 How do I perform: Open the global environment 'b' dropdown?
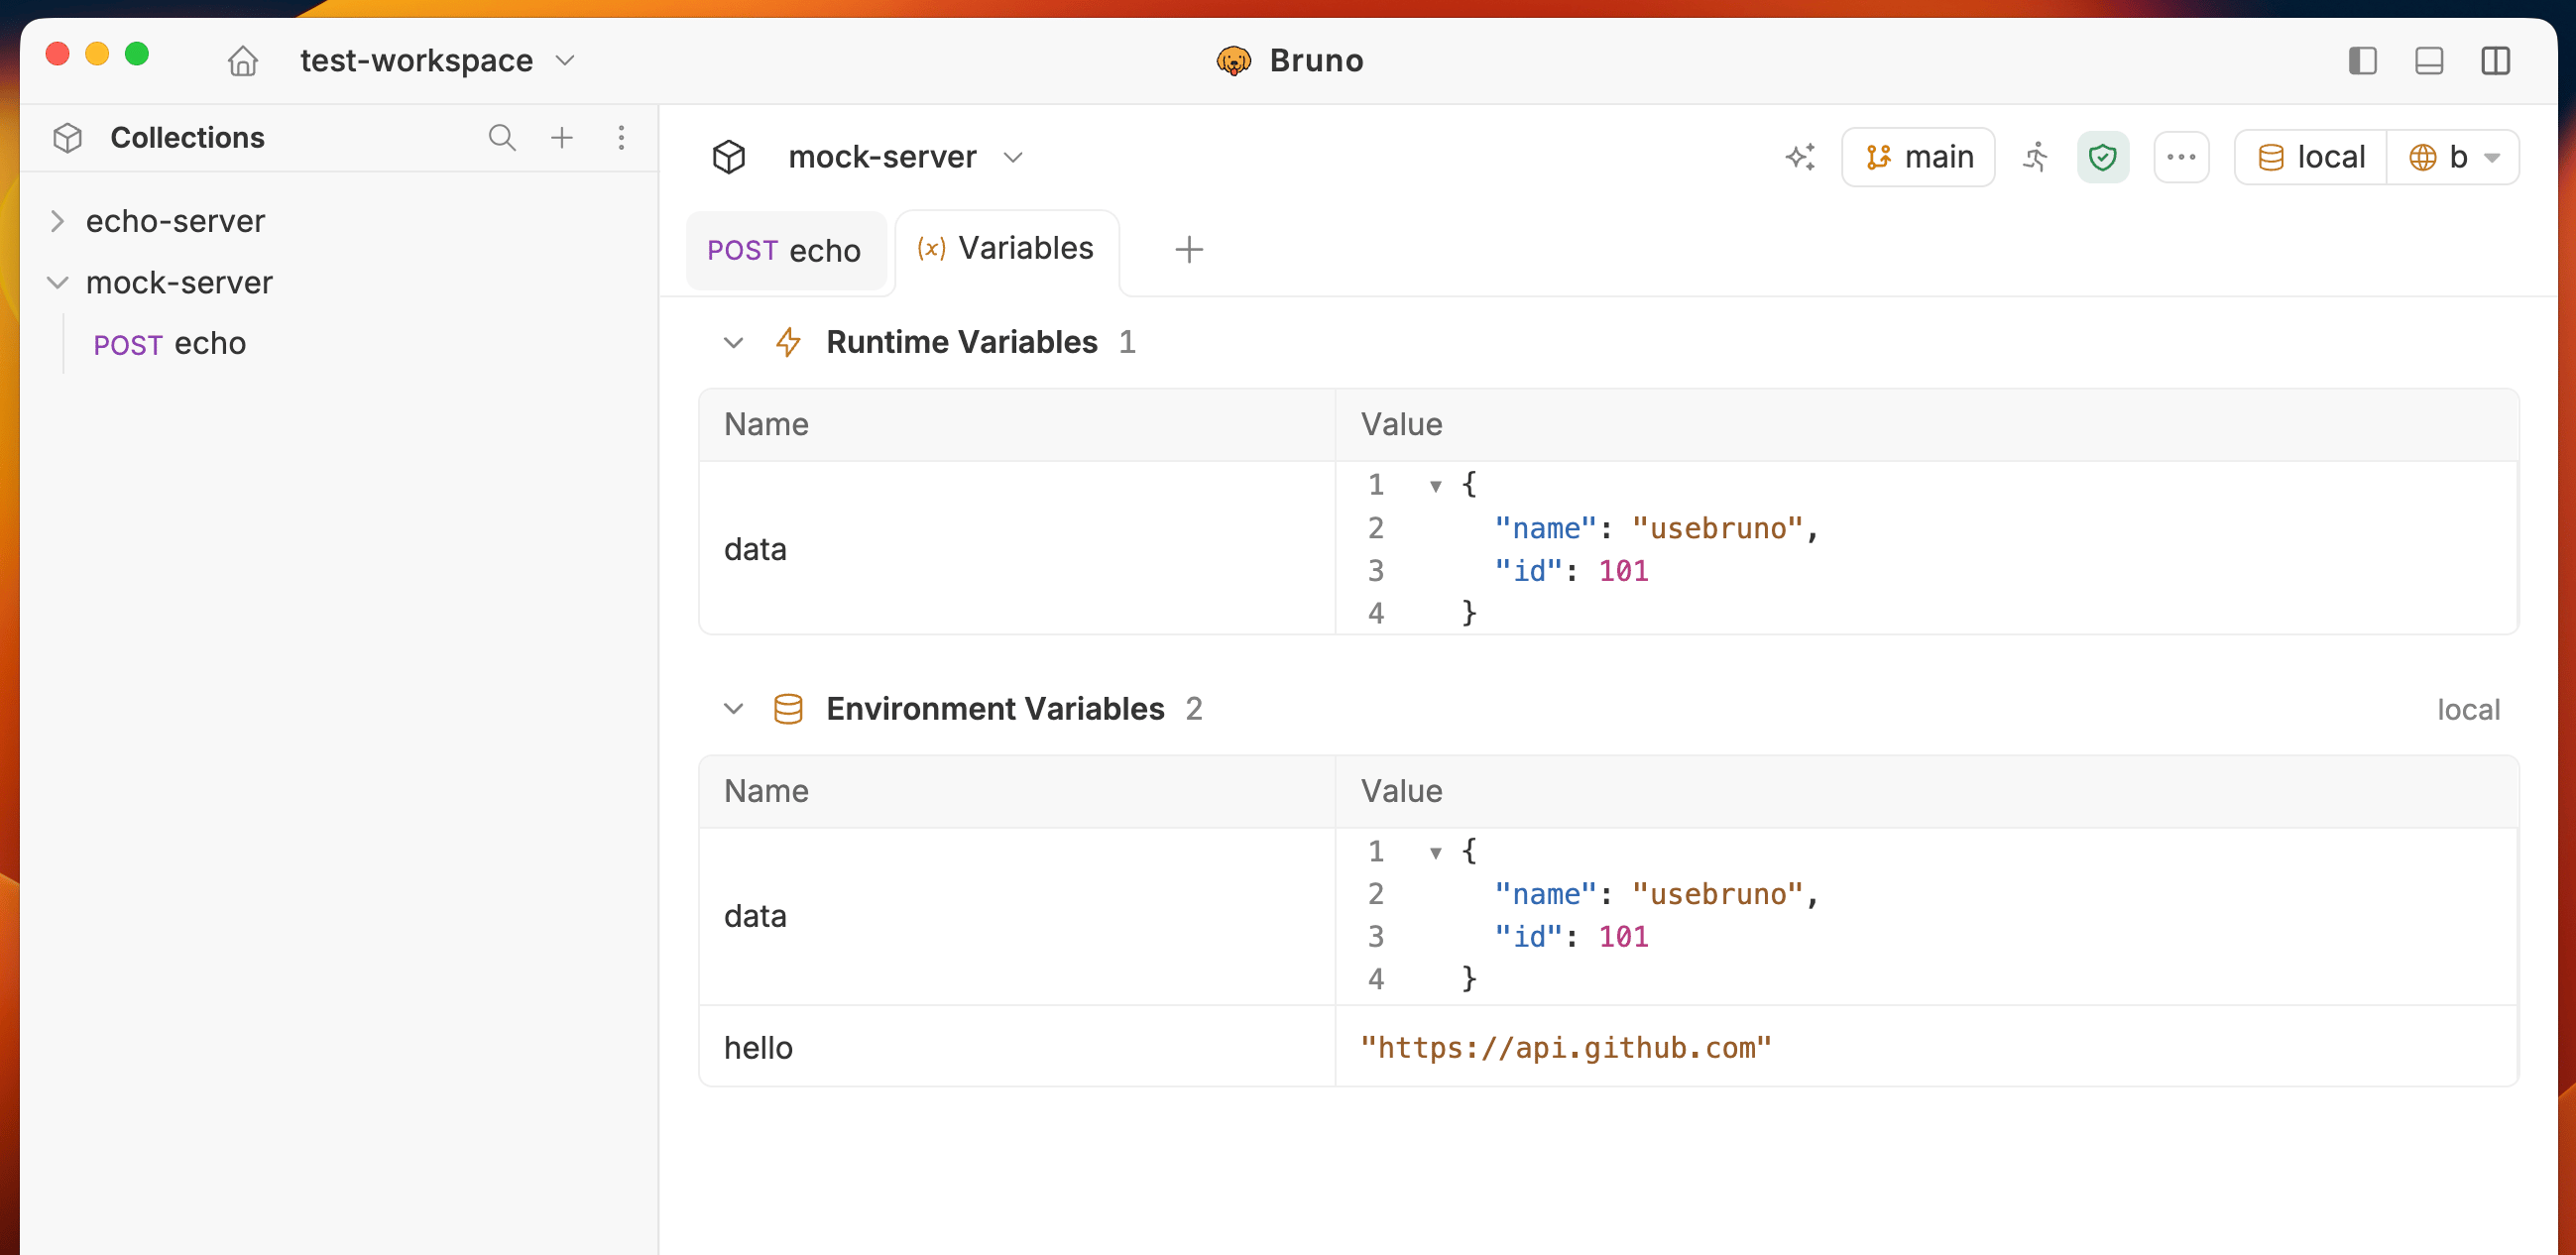(2453, 157)
